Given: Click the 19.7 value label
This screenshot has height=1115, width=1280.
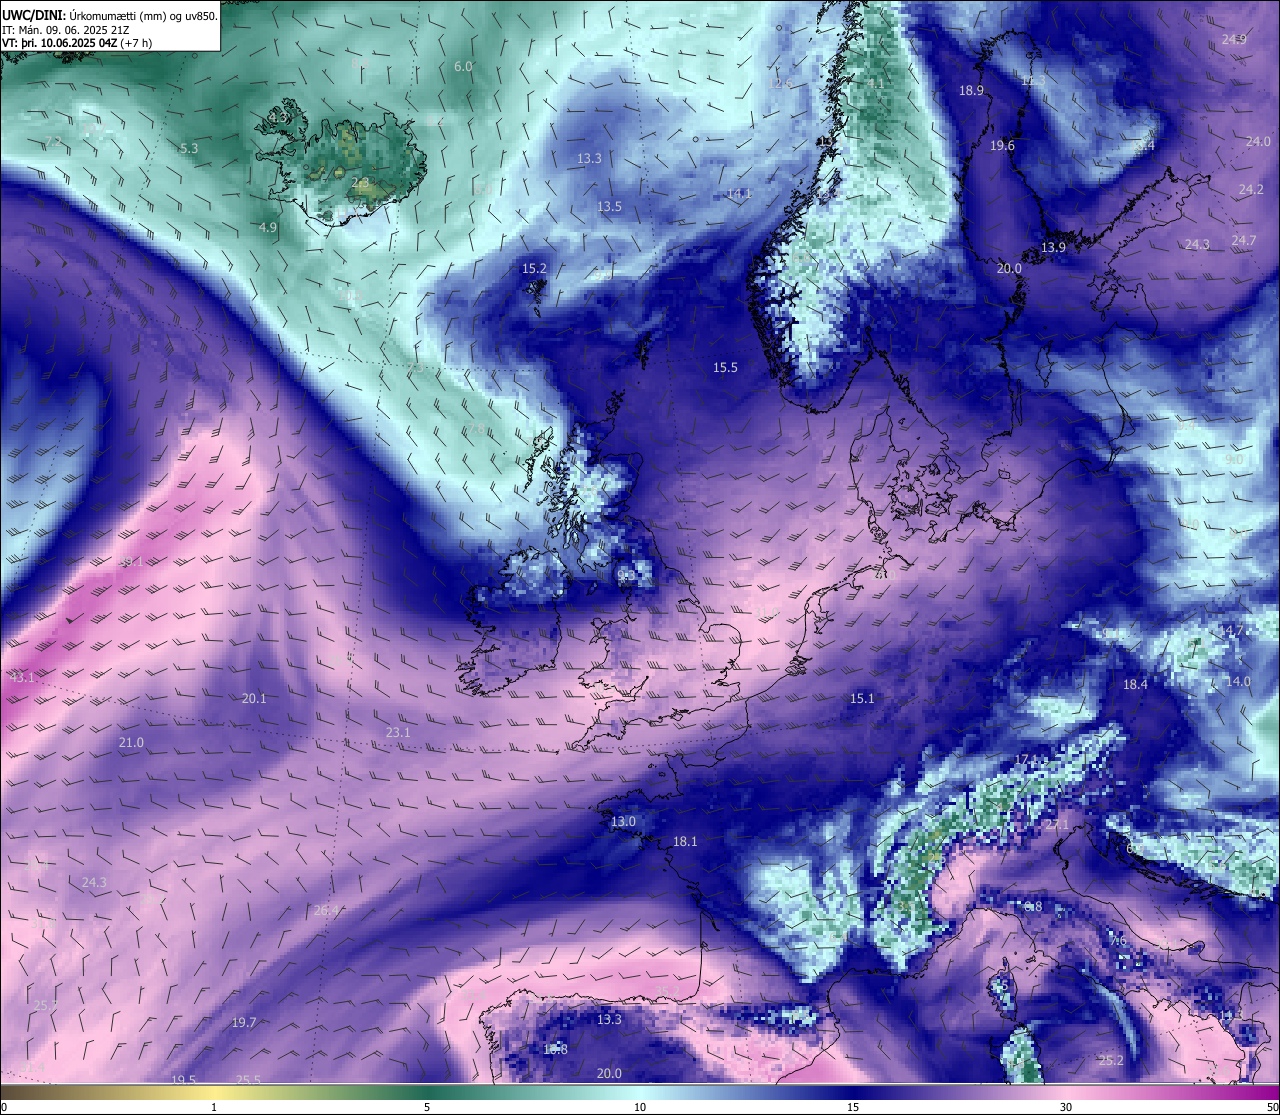Looking at the screenshot, I should pyautogui.click(x=244, y=1023).
